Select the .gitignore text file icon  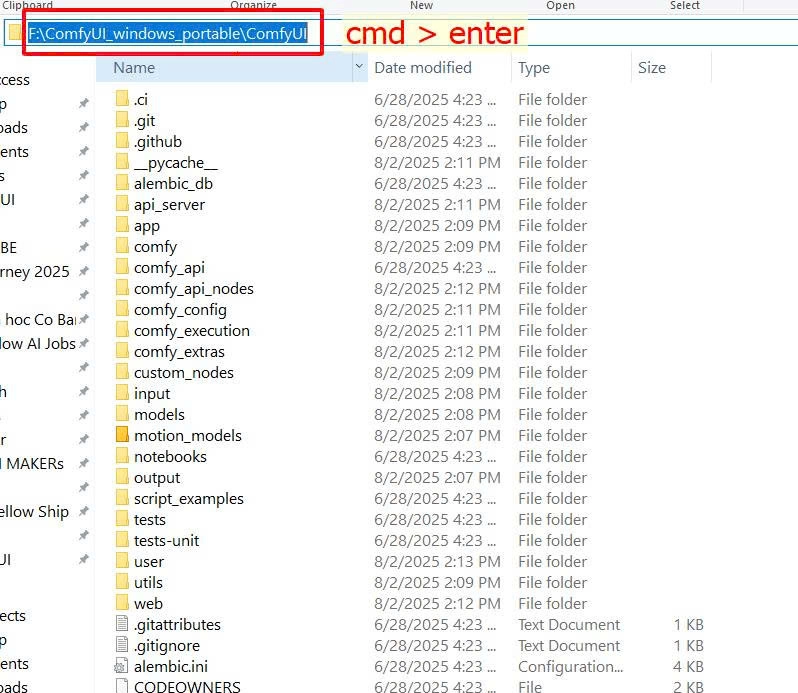(x=122, y=644)
